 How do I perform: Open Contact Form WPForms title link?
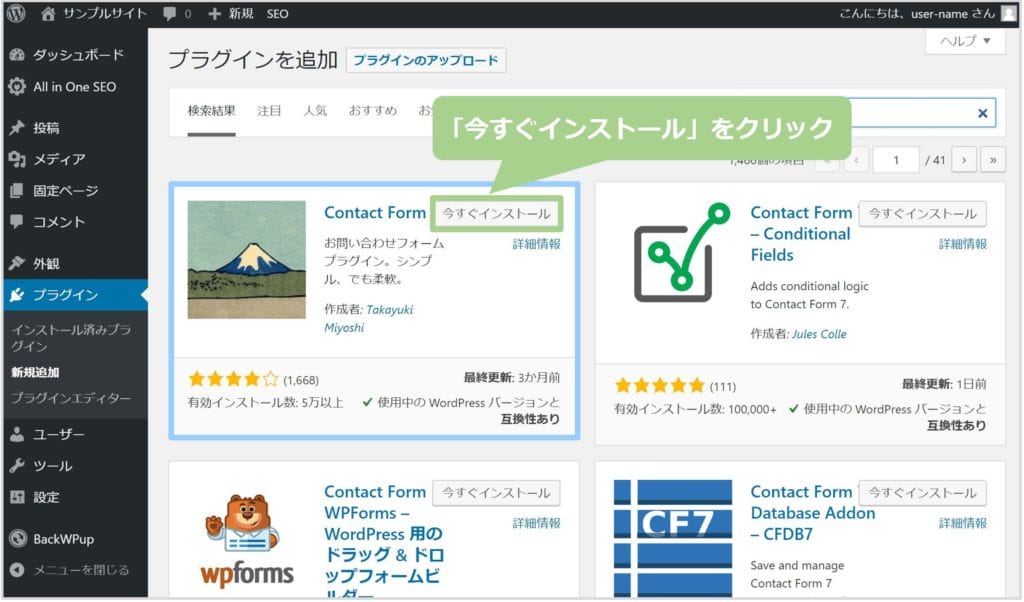point(384,542)
